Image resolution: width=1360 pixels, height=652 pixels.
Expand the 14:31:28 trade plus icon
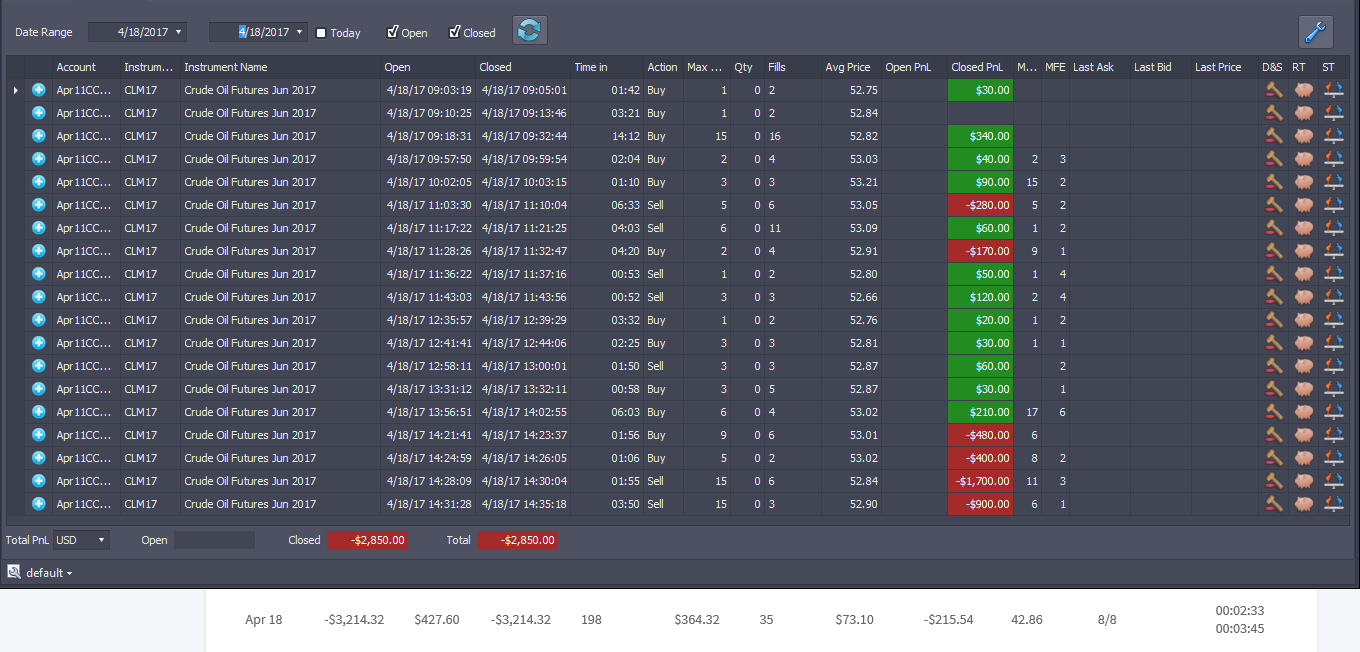point(39,504)
